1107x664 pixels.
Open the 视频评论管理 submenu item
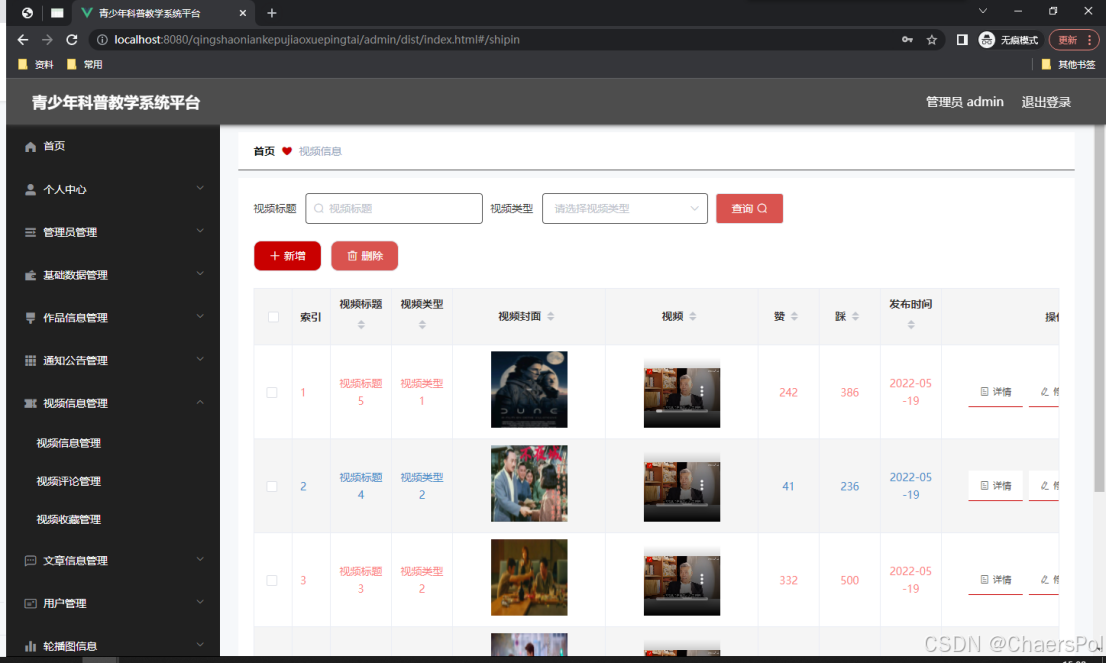(68, 481)
